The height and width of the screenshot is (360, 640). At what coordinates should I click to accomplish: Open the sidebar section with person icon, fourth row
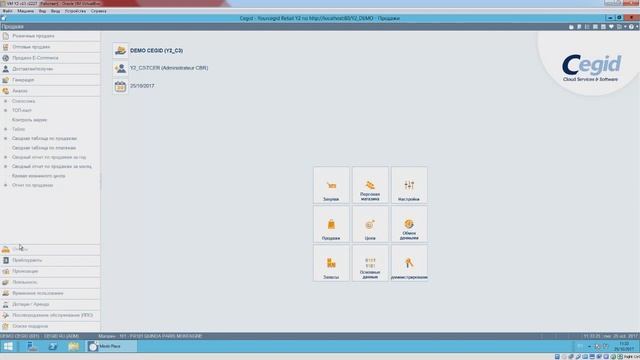pos(50,69)
